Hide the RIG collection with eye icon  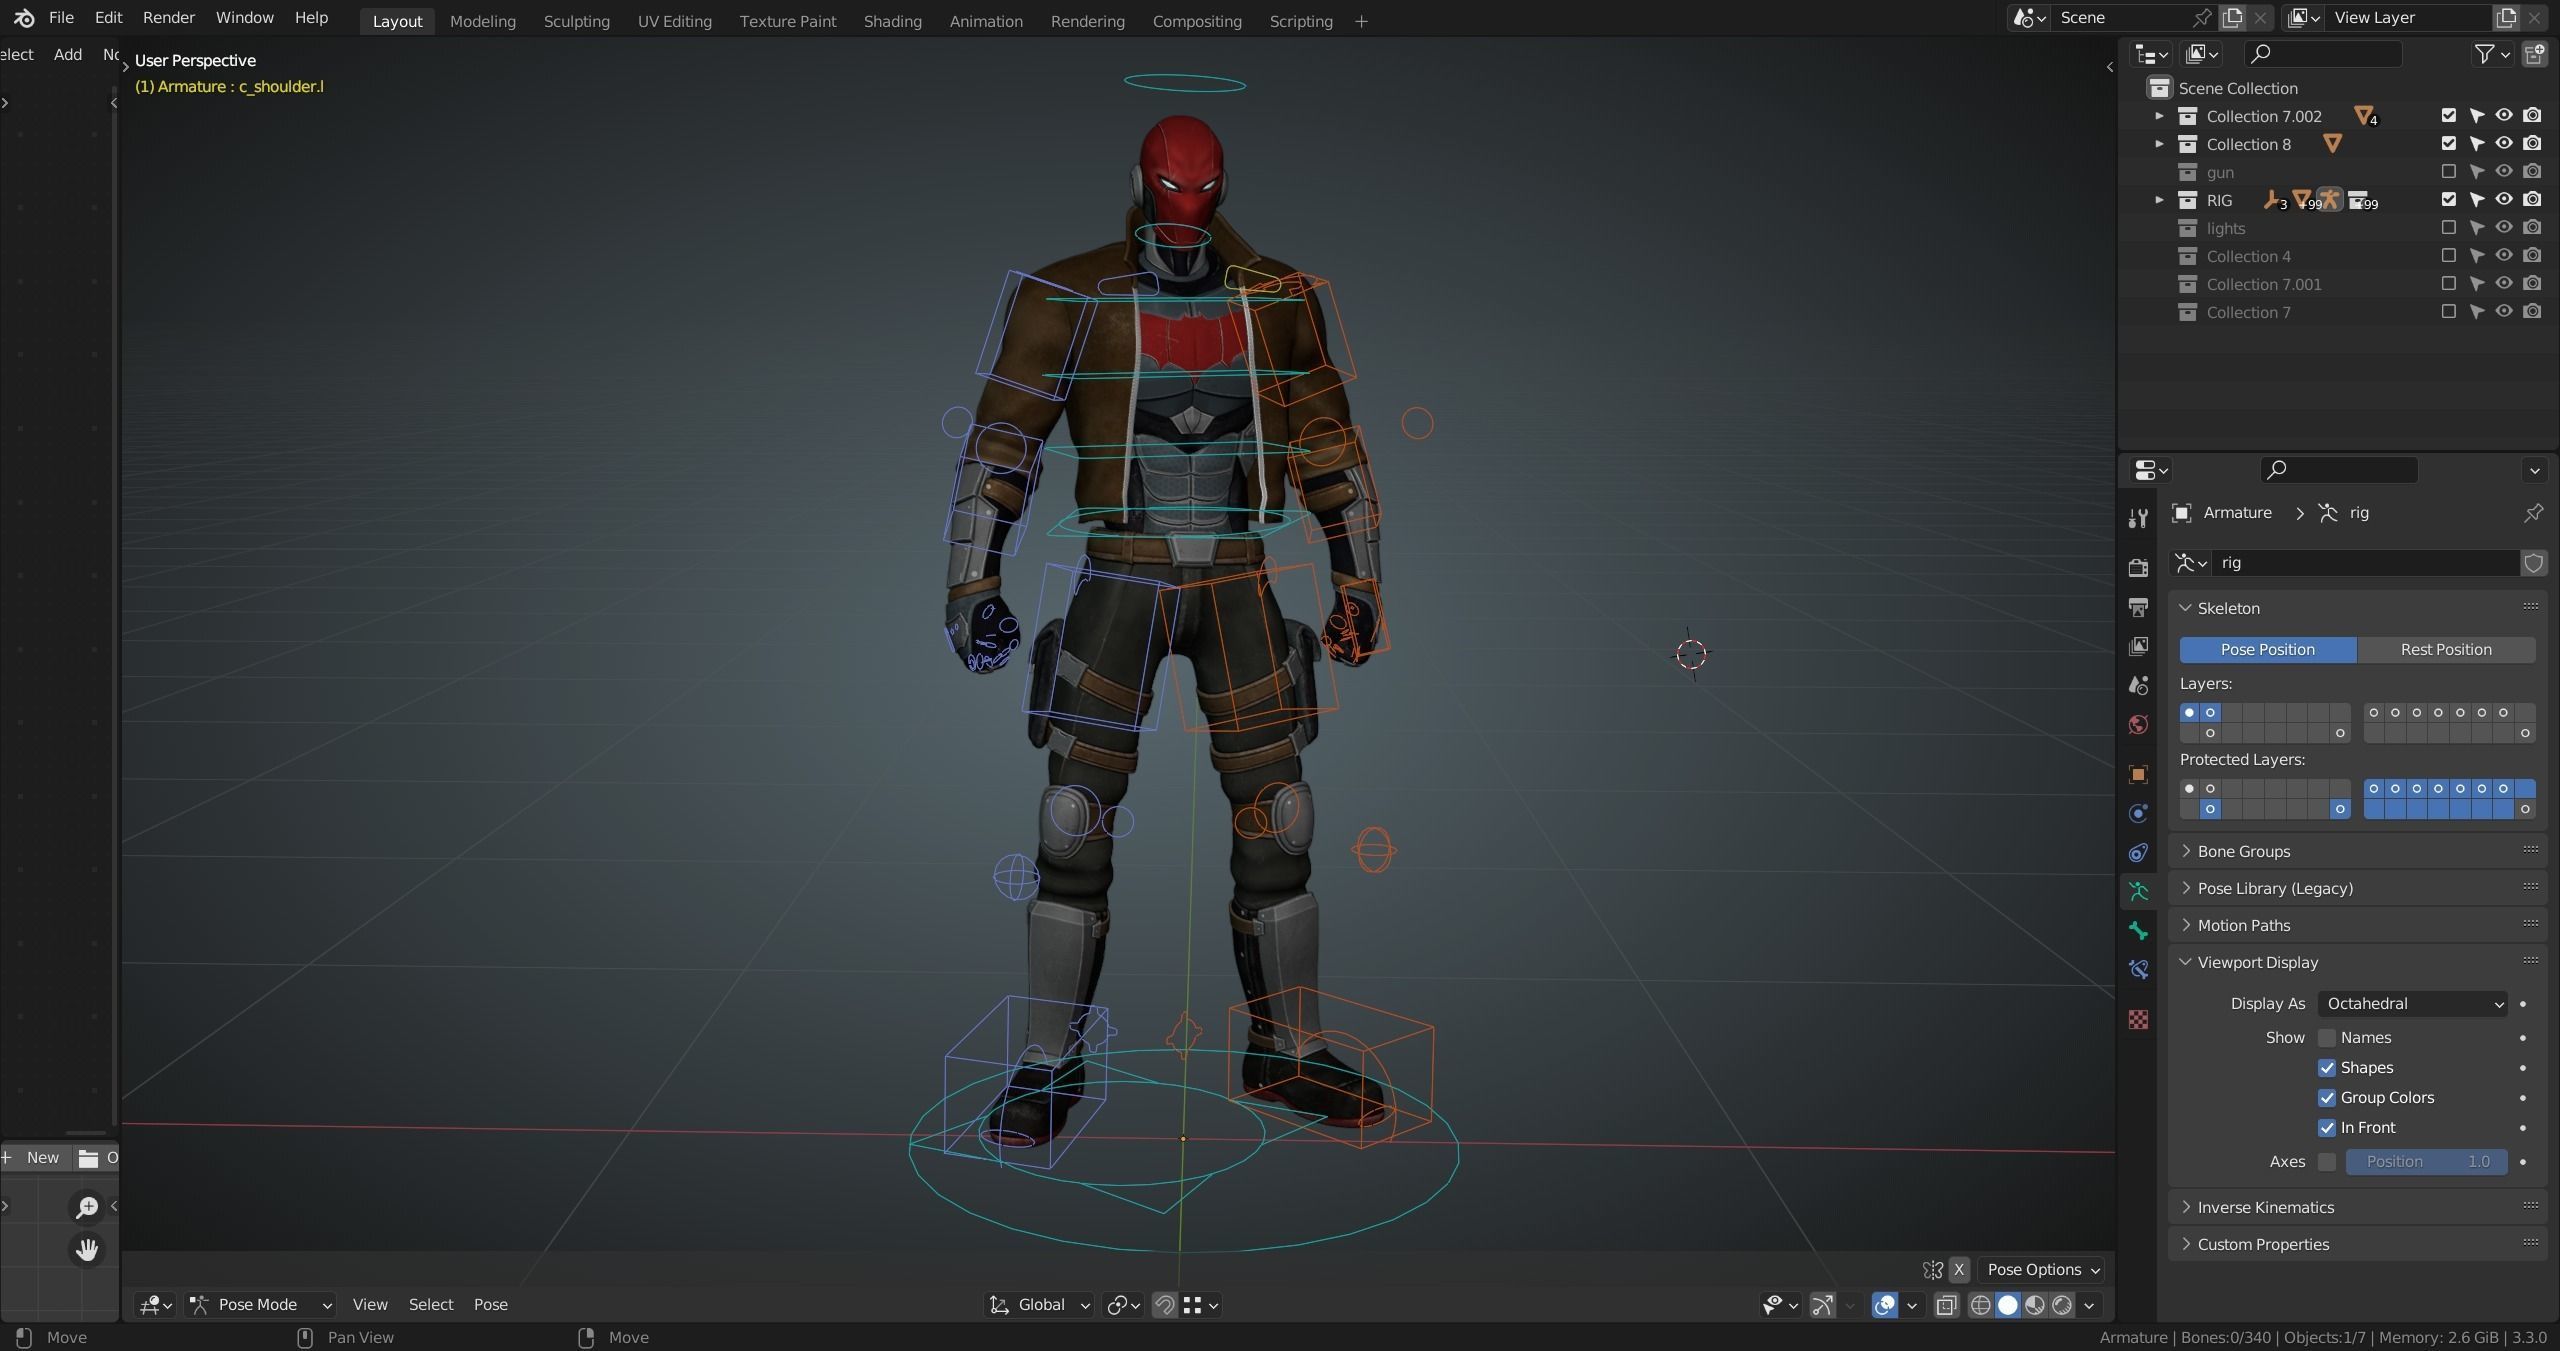pyautogui.click(x=2503, y=200)
